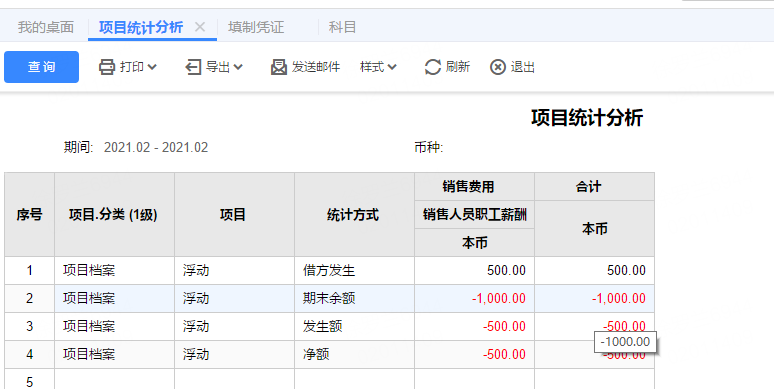
Task: Select the 借方发生 cell in row 1
Action: pos(354,271)
